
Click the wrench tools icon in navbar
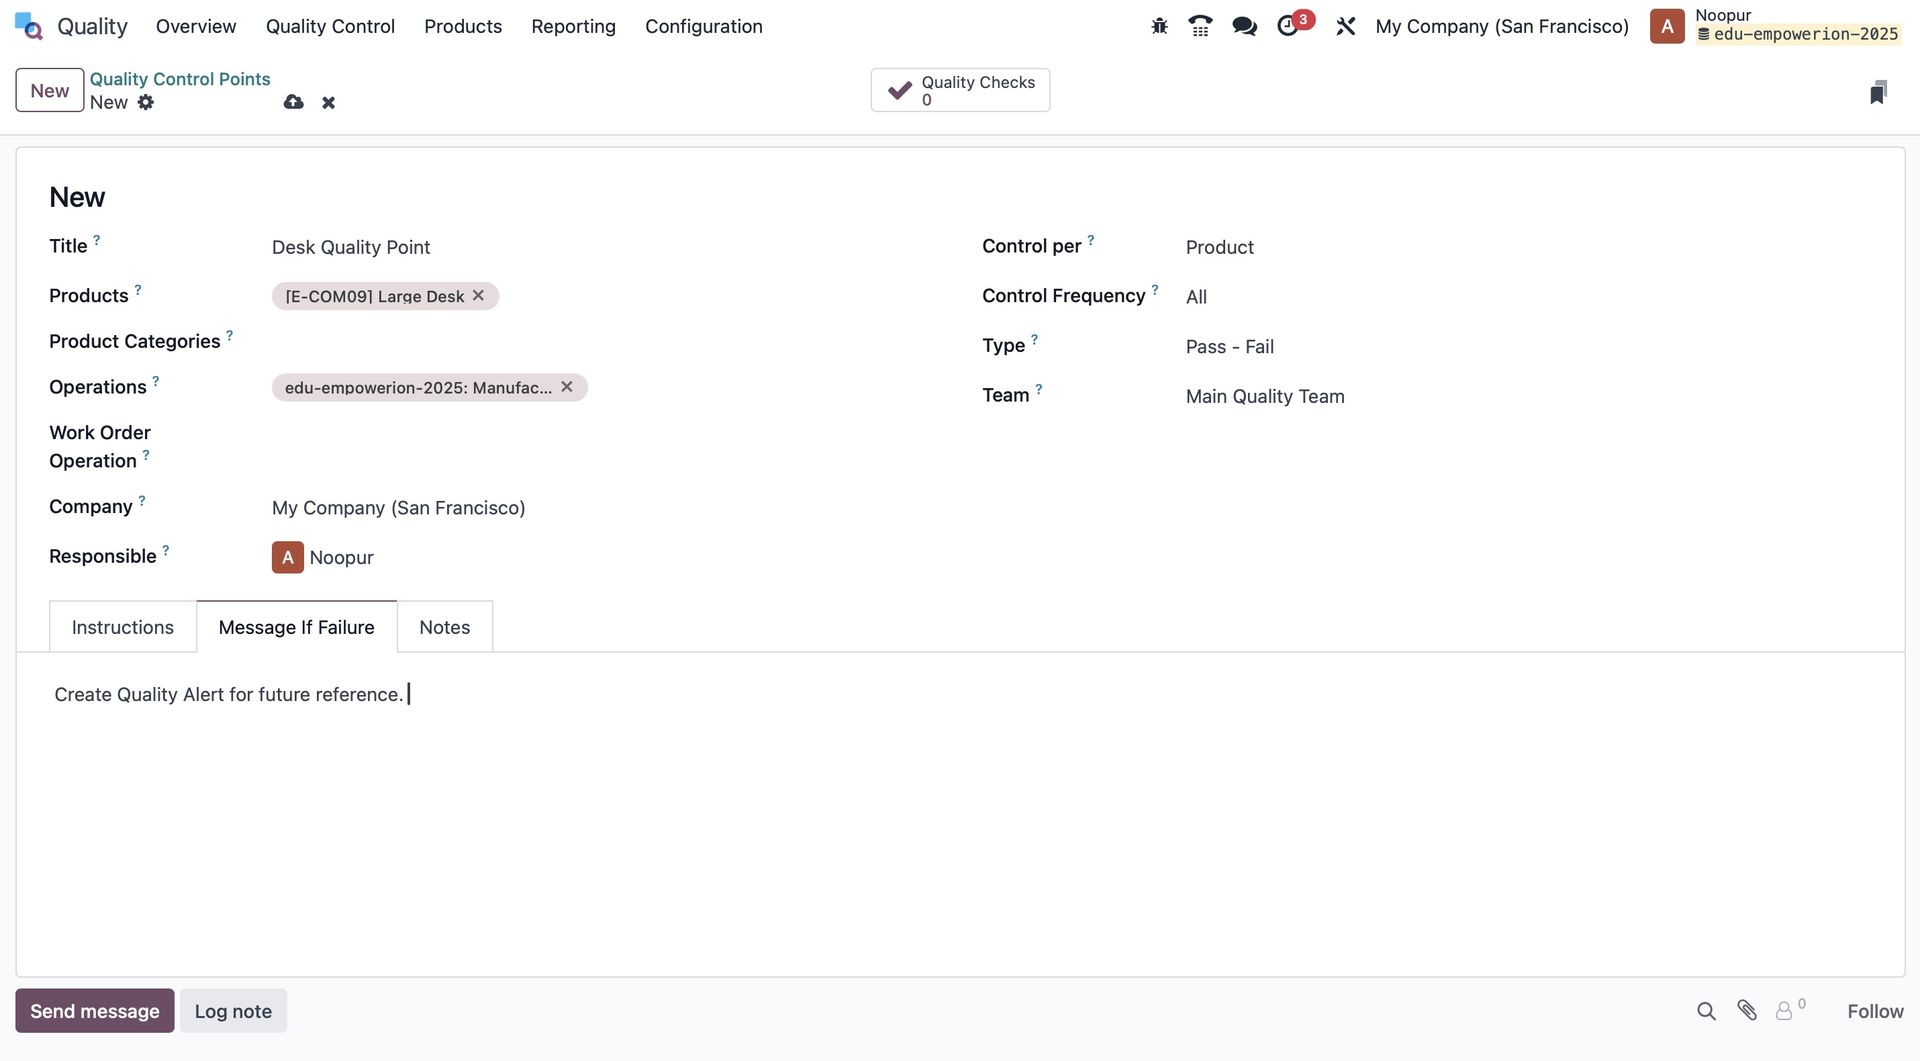pos(1346,27)
